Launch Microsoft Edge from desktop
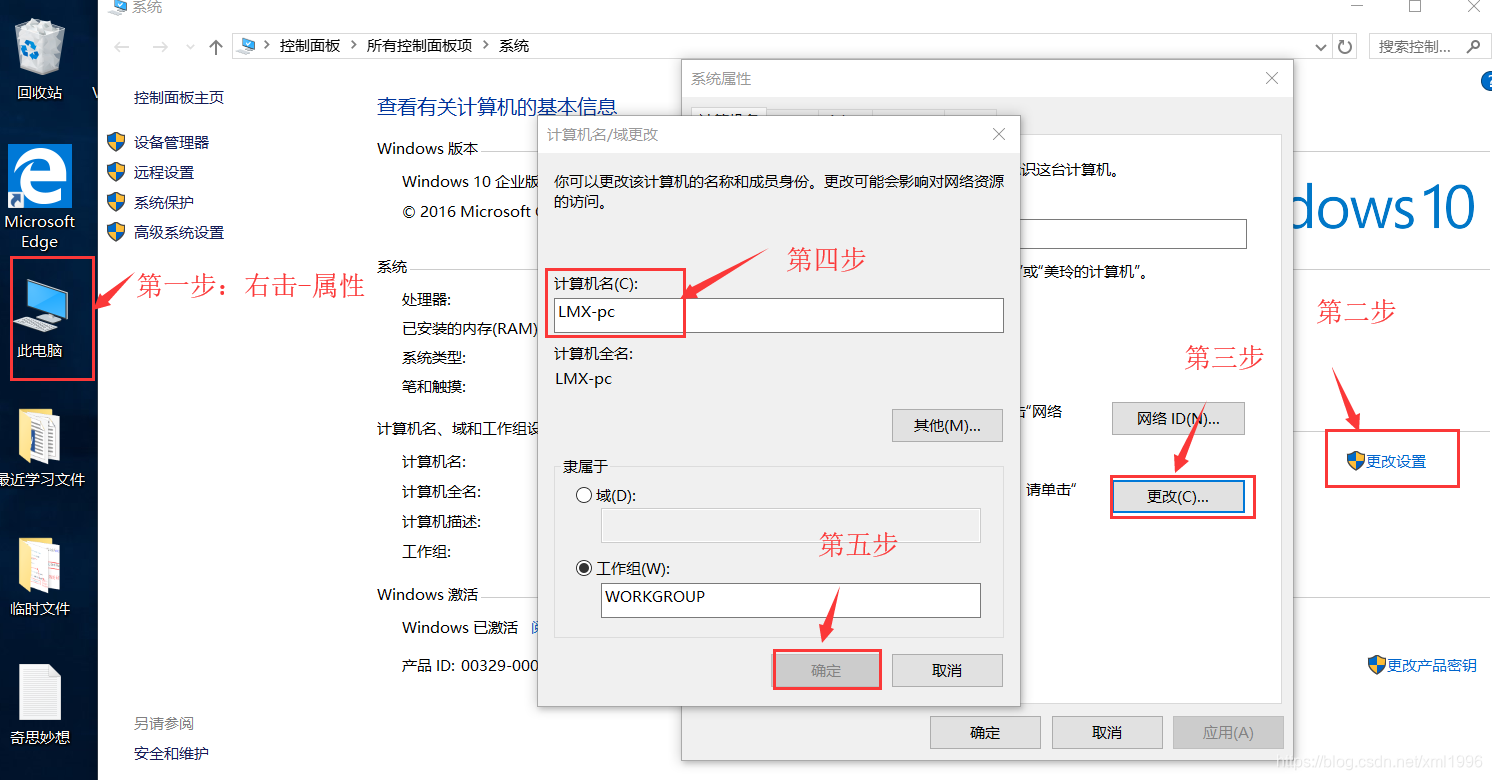This screenshot has height=780, width=1492. 40,197
